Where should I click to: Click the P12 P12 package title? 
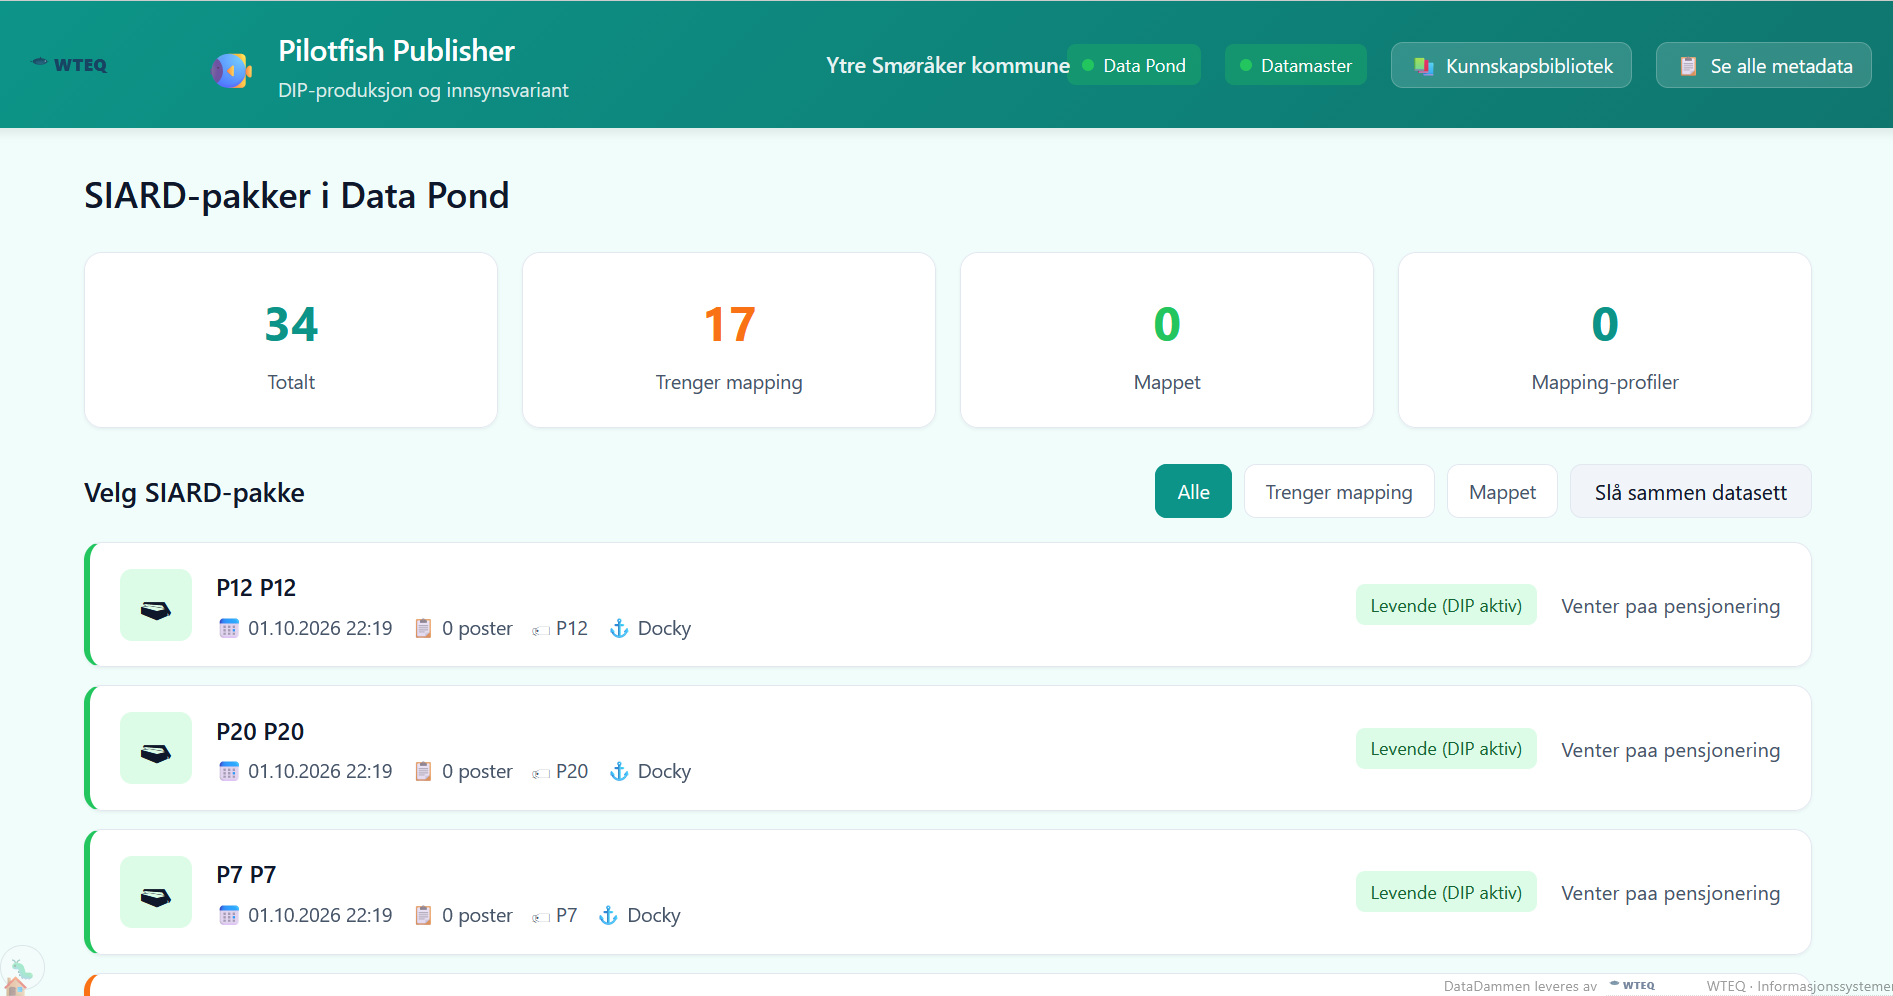point(256,588)
